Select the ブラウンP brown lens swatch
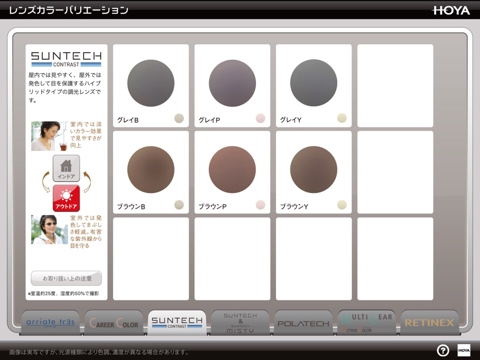Viewport: 480px width, 360px height. point(232,169)
